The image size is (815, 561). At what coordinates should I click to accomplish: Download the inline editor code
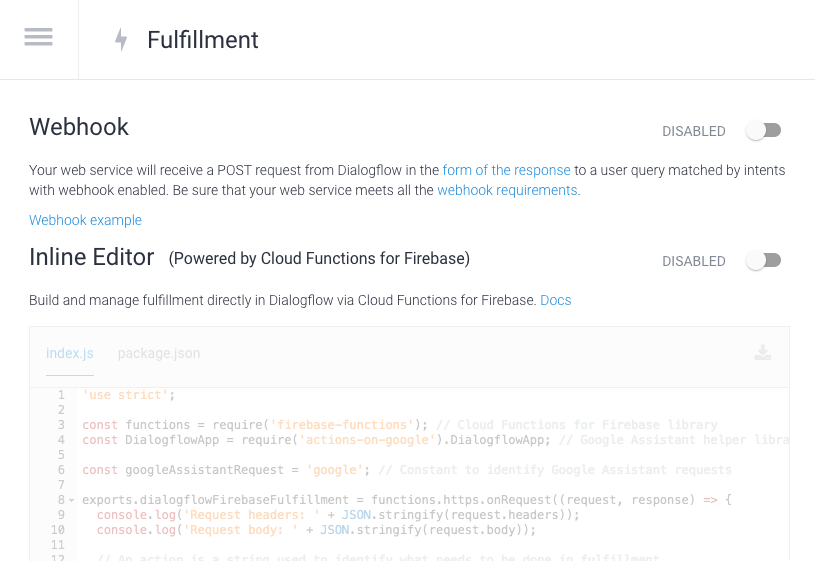click(x=763, y=353)
